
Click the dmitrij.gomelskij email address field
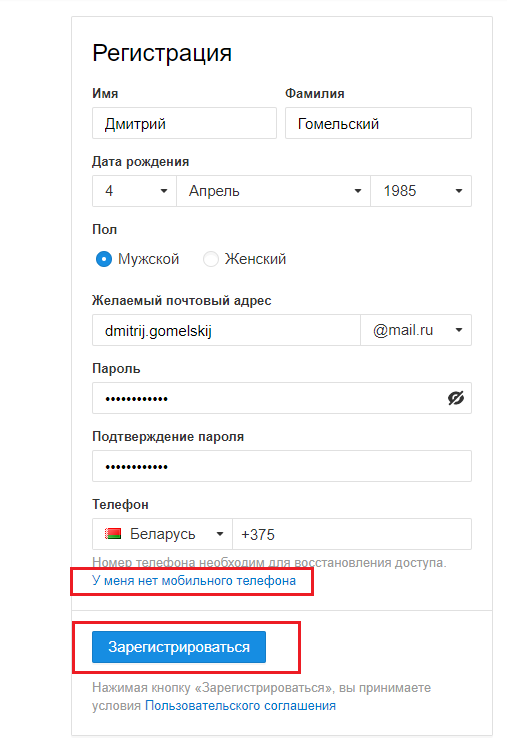(x=226, y=330)
